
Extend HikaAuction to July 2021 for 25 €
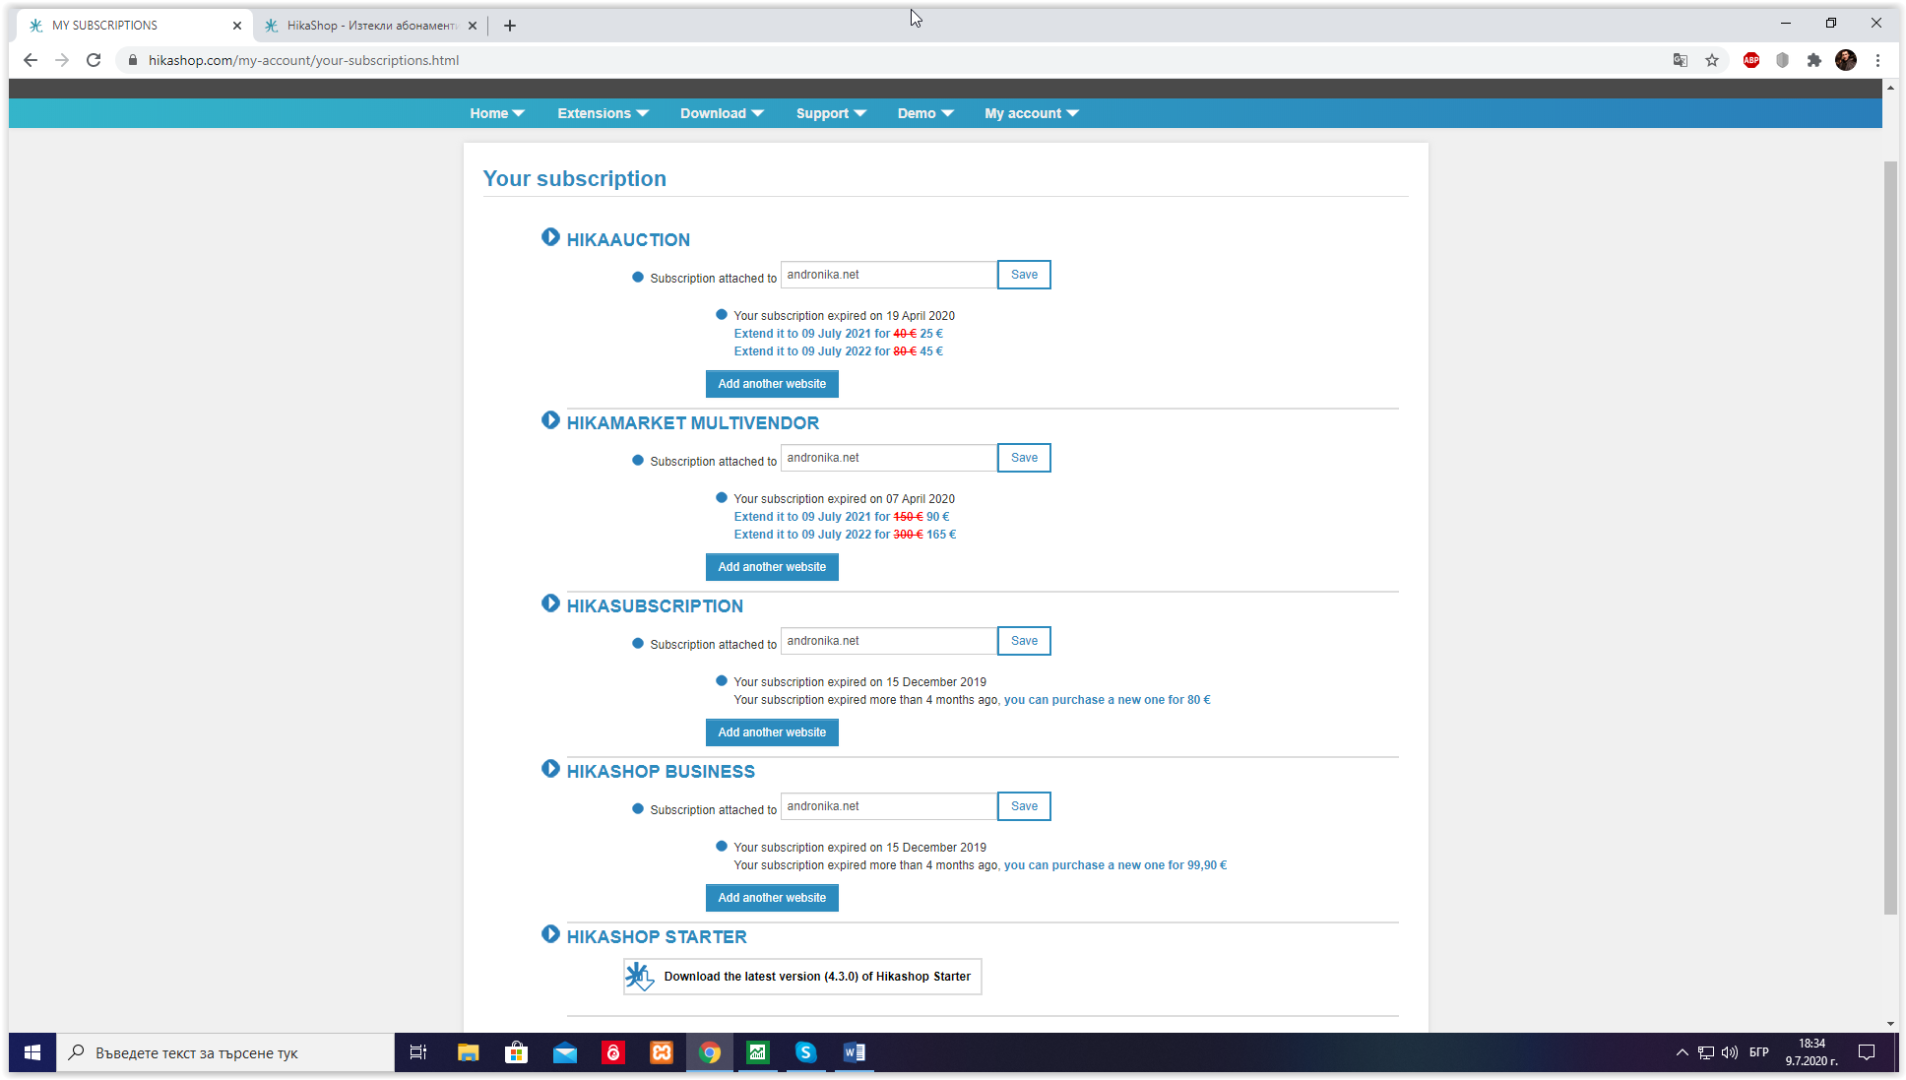[838, 334]
